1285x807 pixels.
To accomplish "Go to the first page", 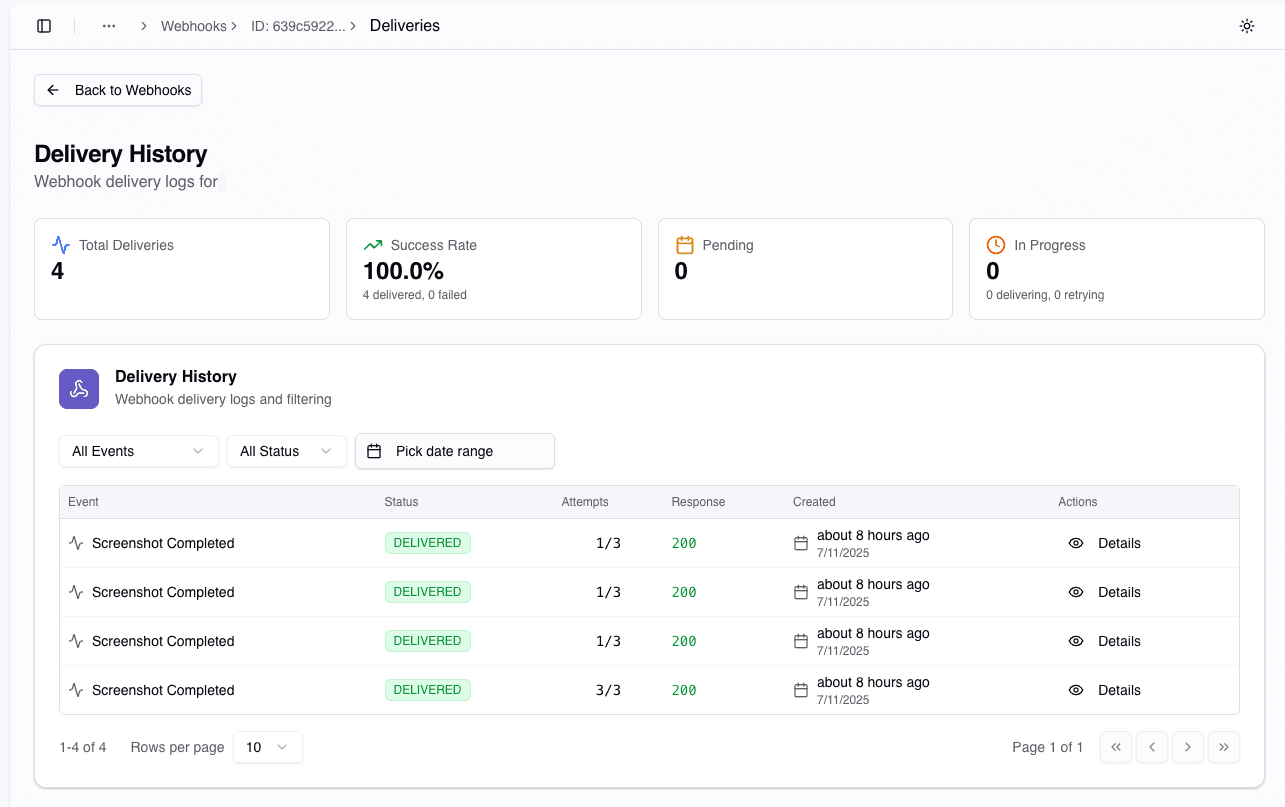I will 1116,747.
